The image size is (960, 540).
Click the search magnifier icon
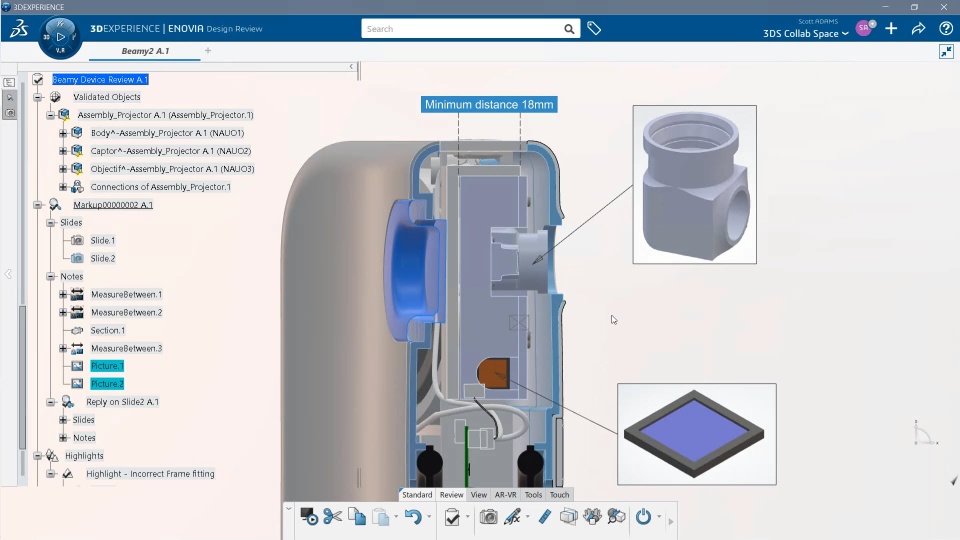(569, 29)
